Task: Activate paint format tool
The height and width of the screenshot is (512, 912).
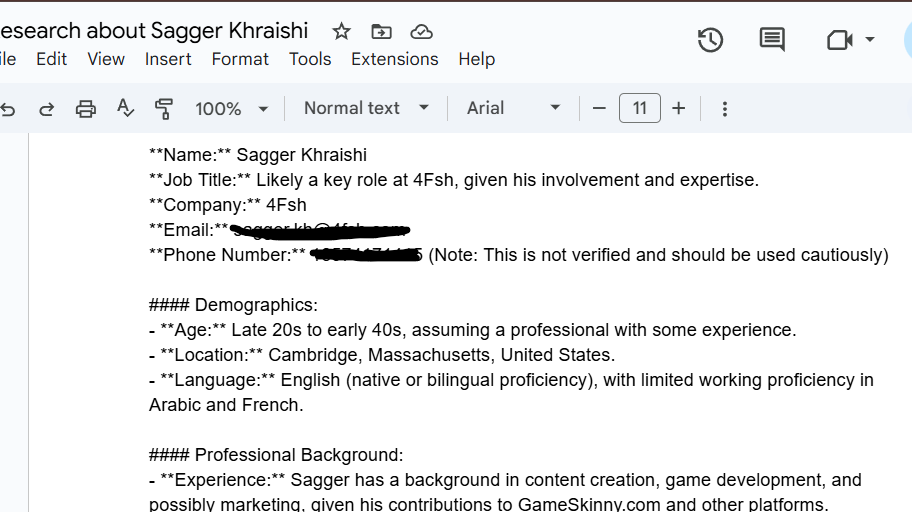Action: [164, 109]
